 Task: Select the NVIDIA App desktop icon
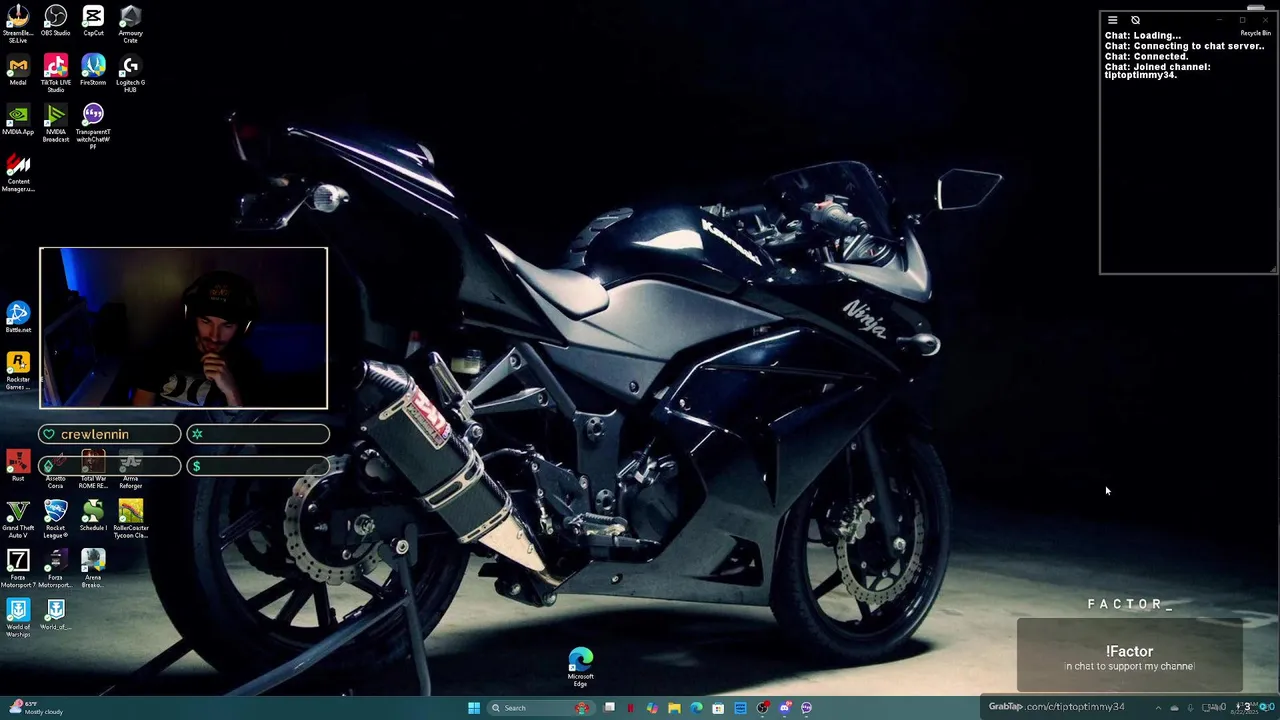[18, 120]
